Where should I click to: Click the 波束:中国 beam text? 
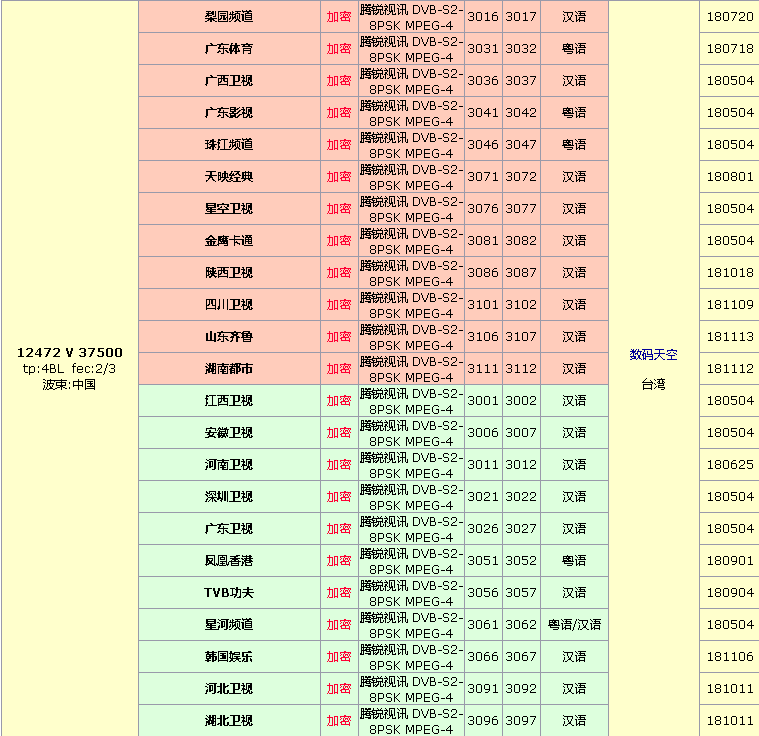[69, 384]
